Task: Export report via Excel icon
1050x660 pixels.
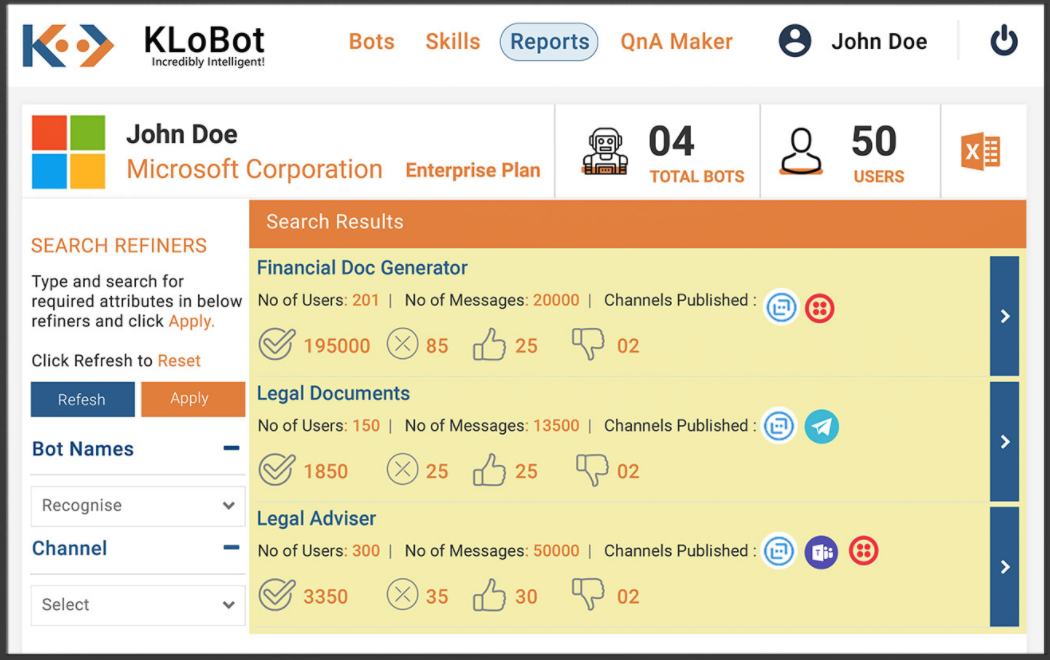Action: click(x=980, y=151)
